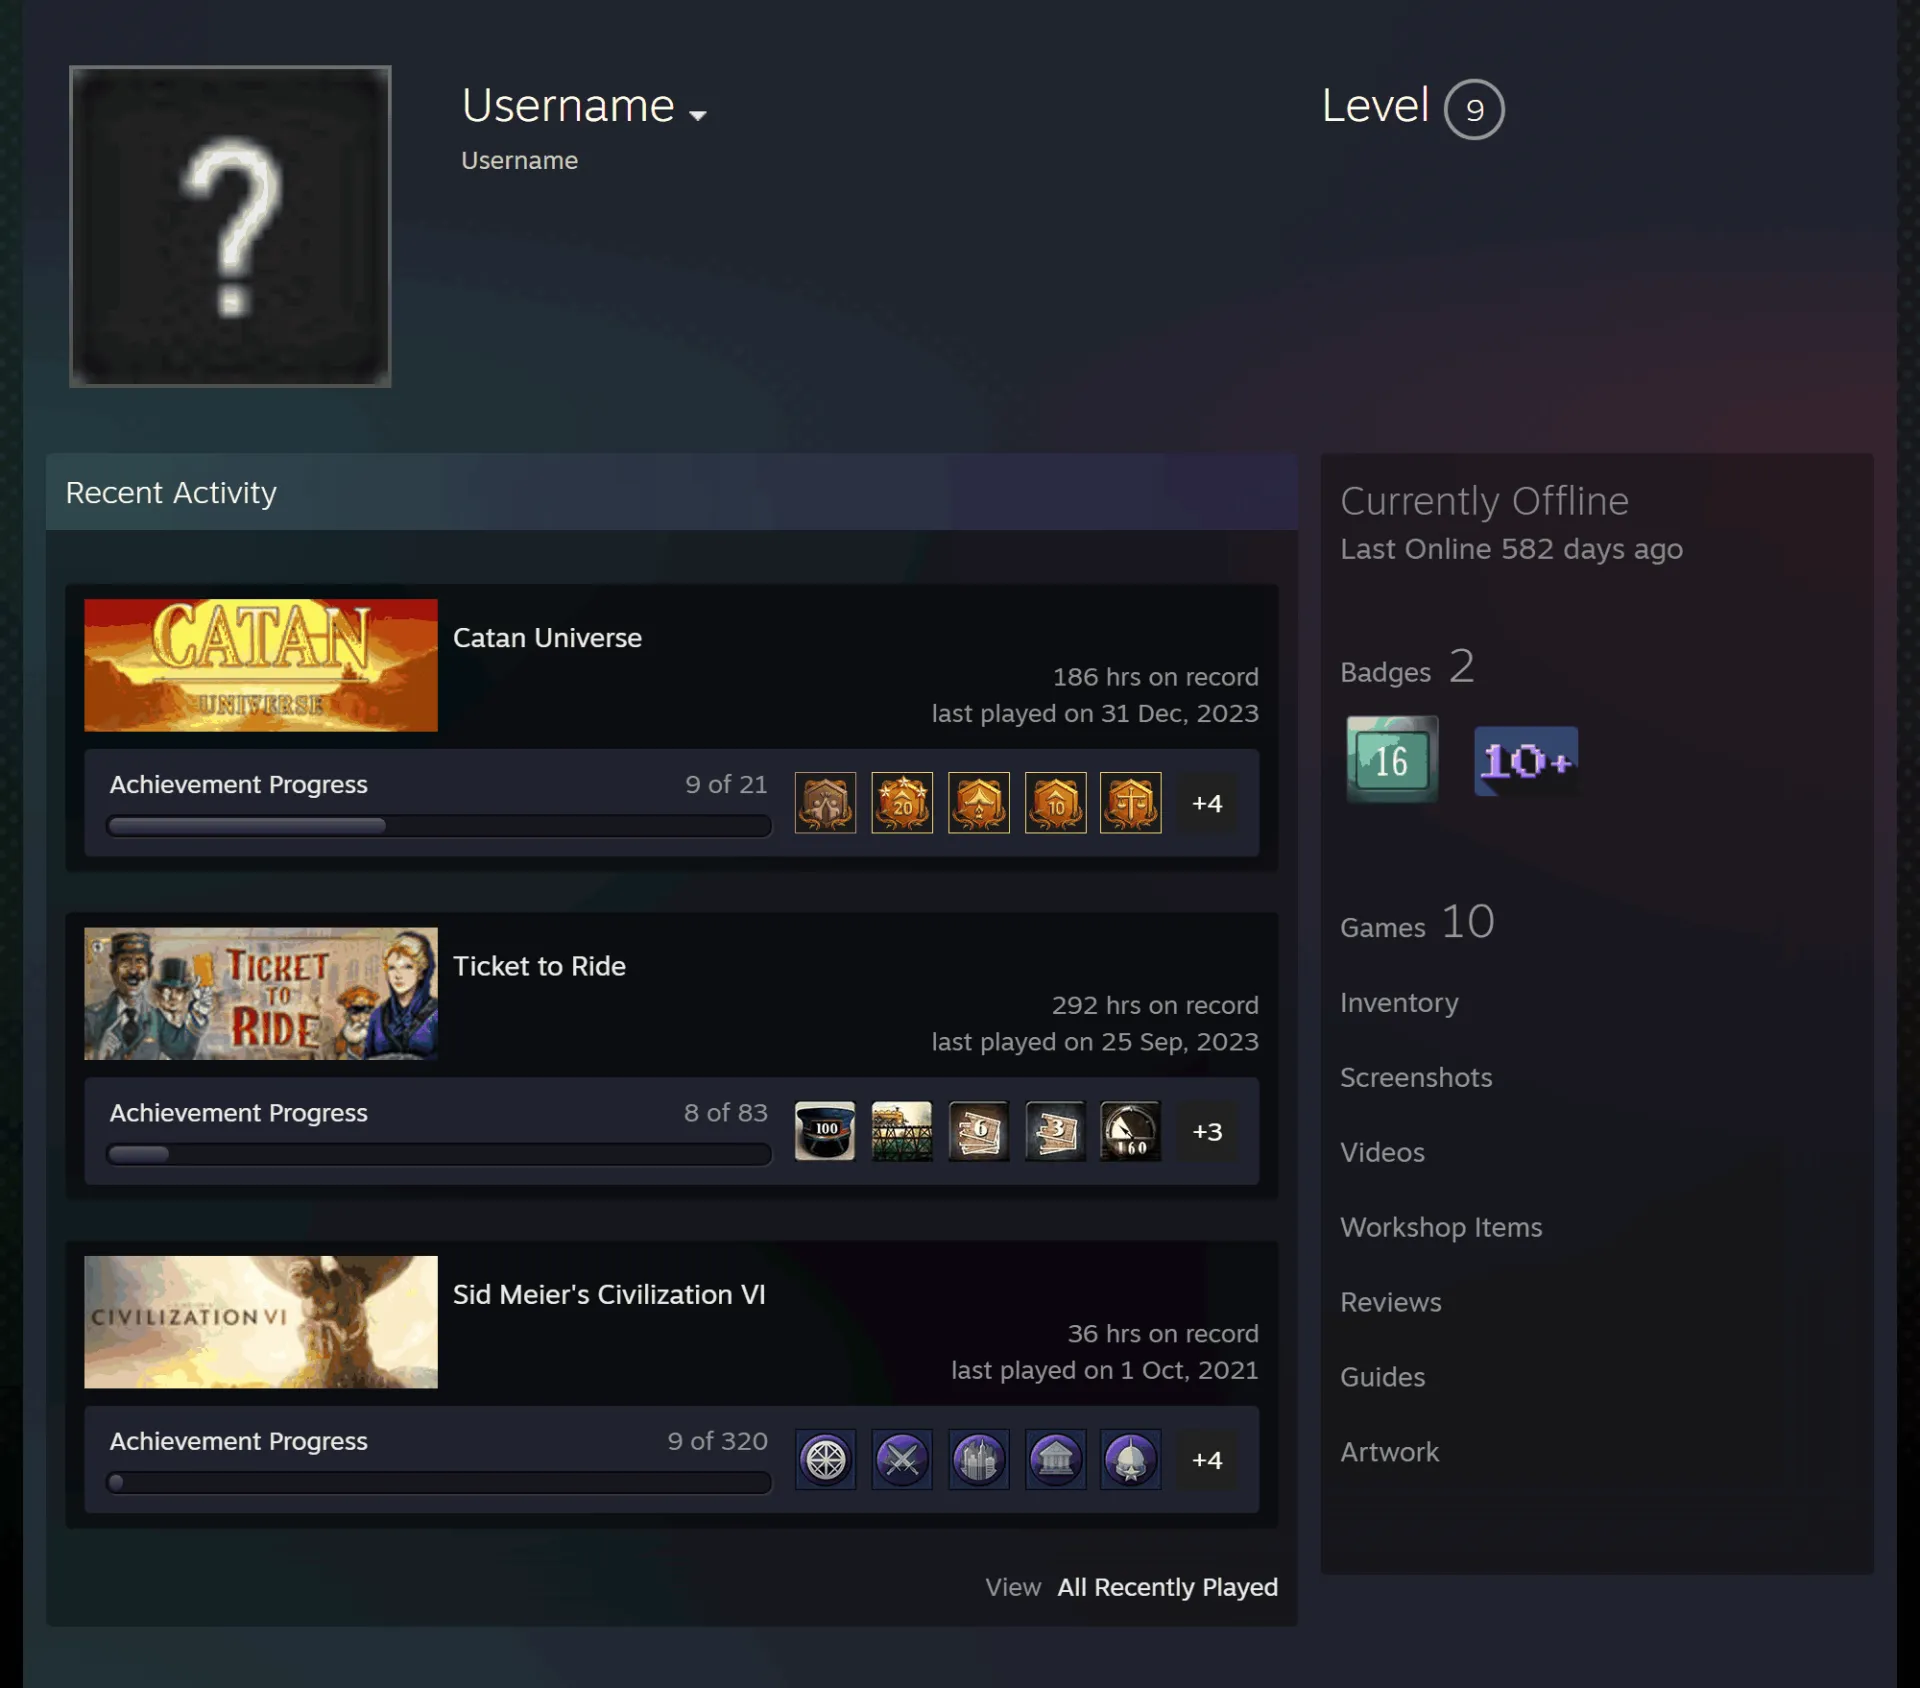Open Sid Meier's Civilization VI title link
The image size is (1920, 1688).
tap(609, 1294)
